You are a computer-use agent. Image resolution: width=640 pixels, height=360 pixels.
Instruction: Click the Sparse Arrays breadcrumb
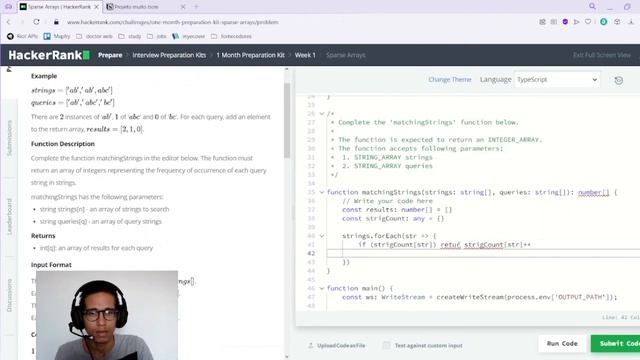coord(345,55)
